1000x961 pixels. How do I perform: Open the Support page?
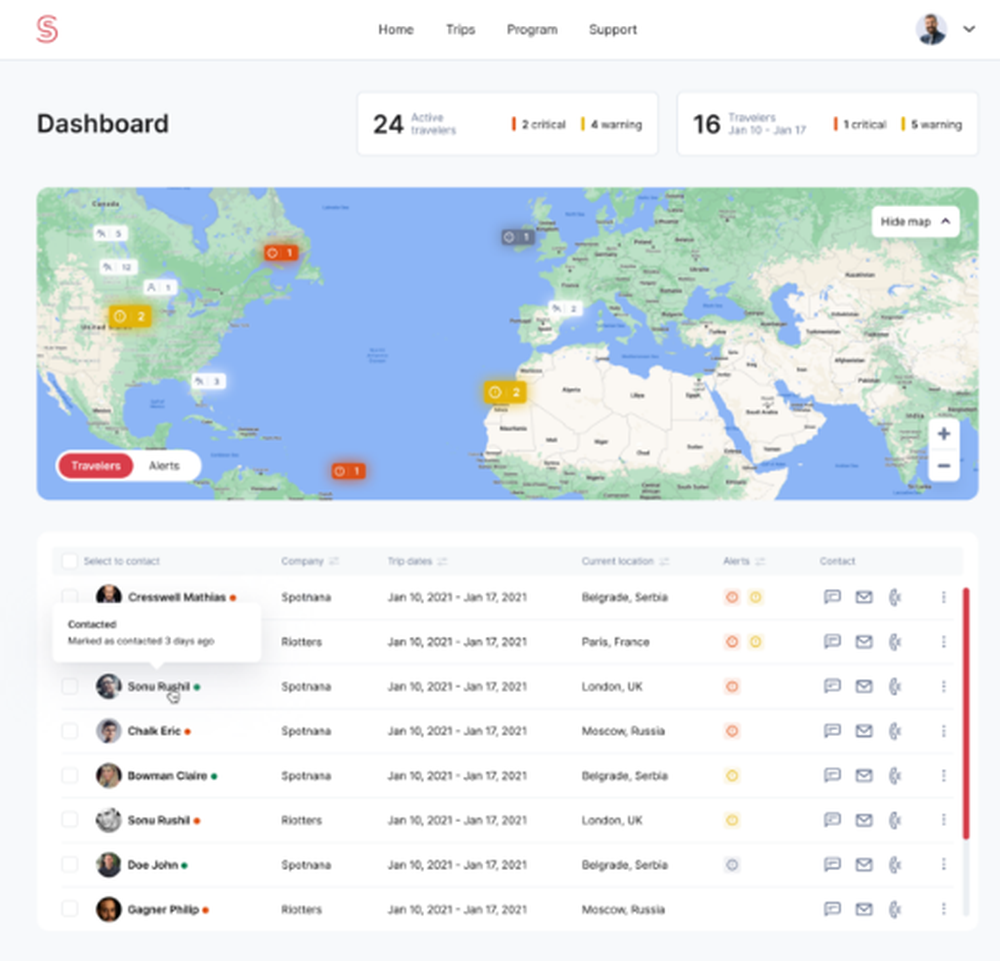point(612,29)
